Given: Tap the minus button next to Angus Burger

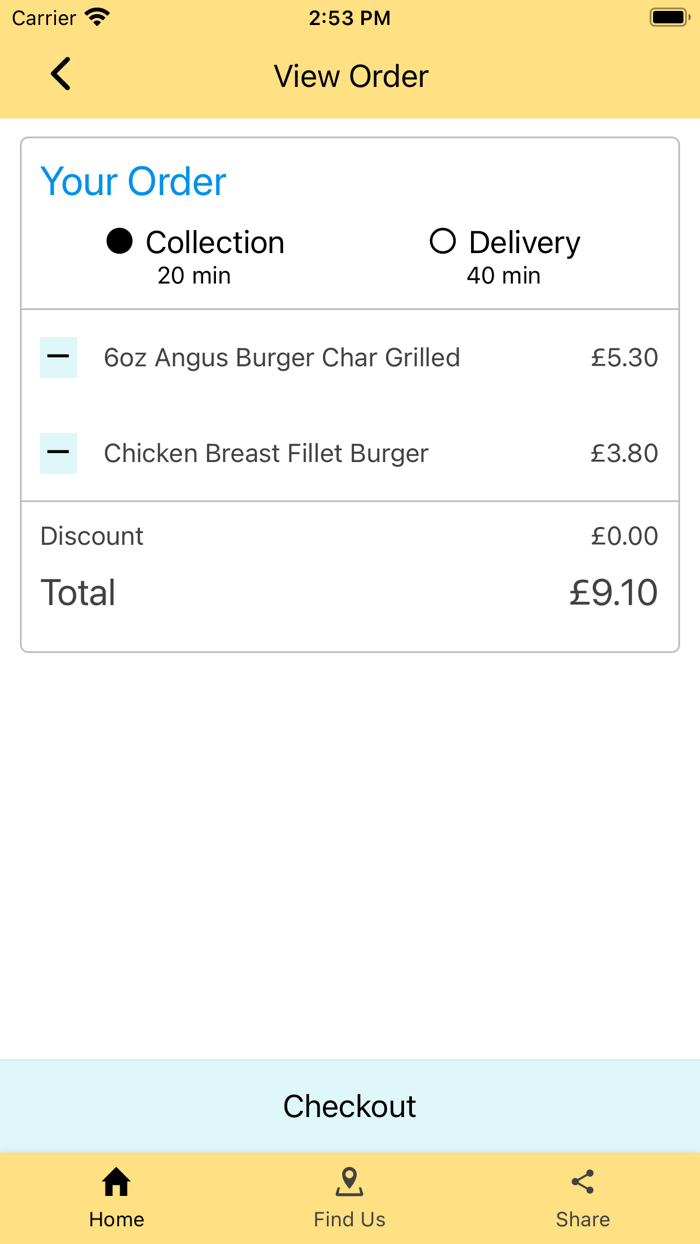Looking at the screenshot, I should (x=58, y=357).
